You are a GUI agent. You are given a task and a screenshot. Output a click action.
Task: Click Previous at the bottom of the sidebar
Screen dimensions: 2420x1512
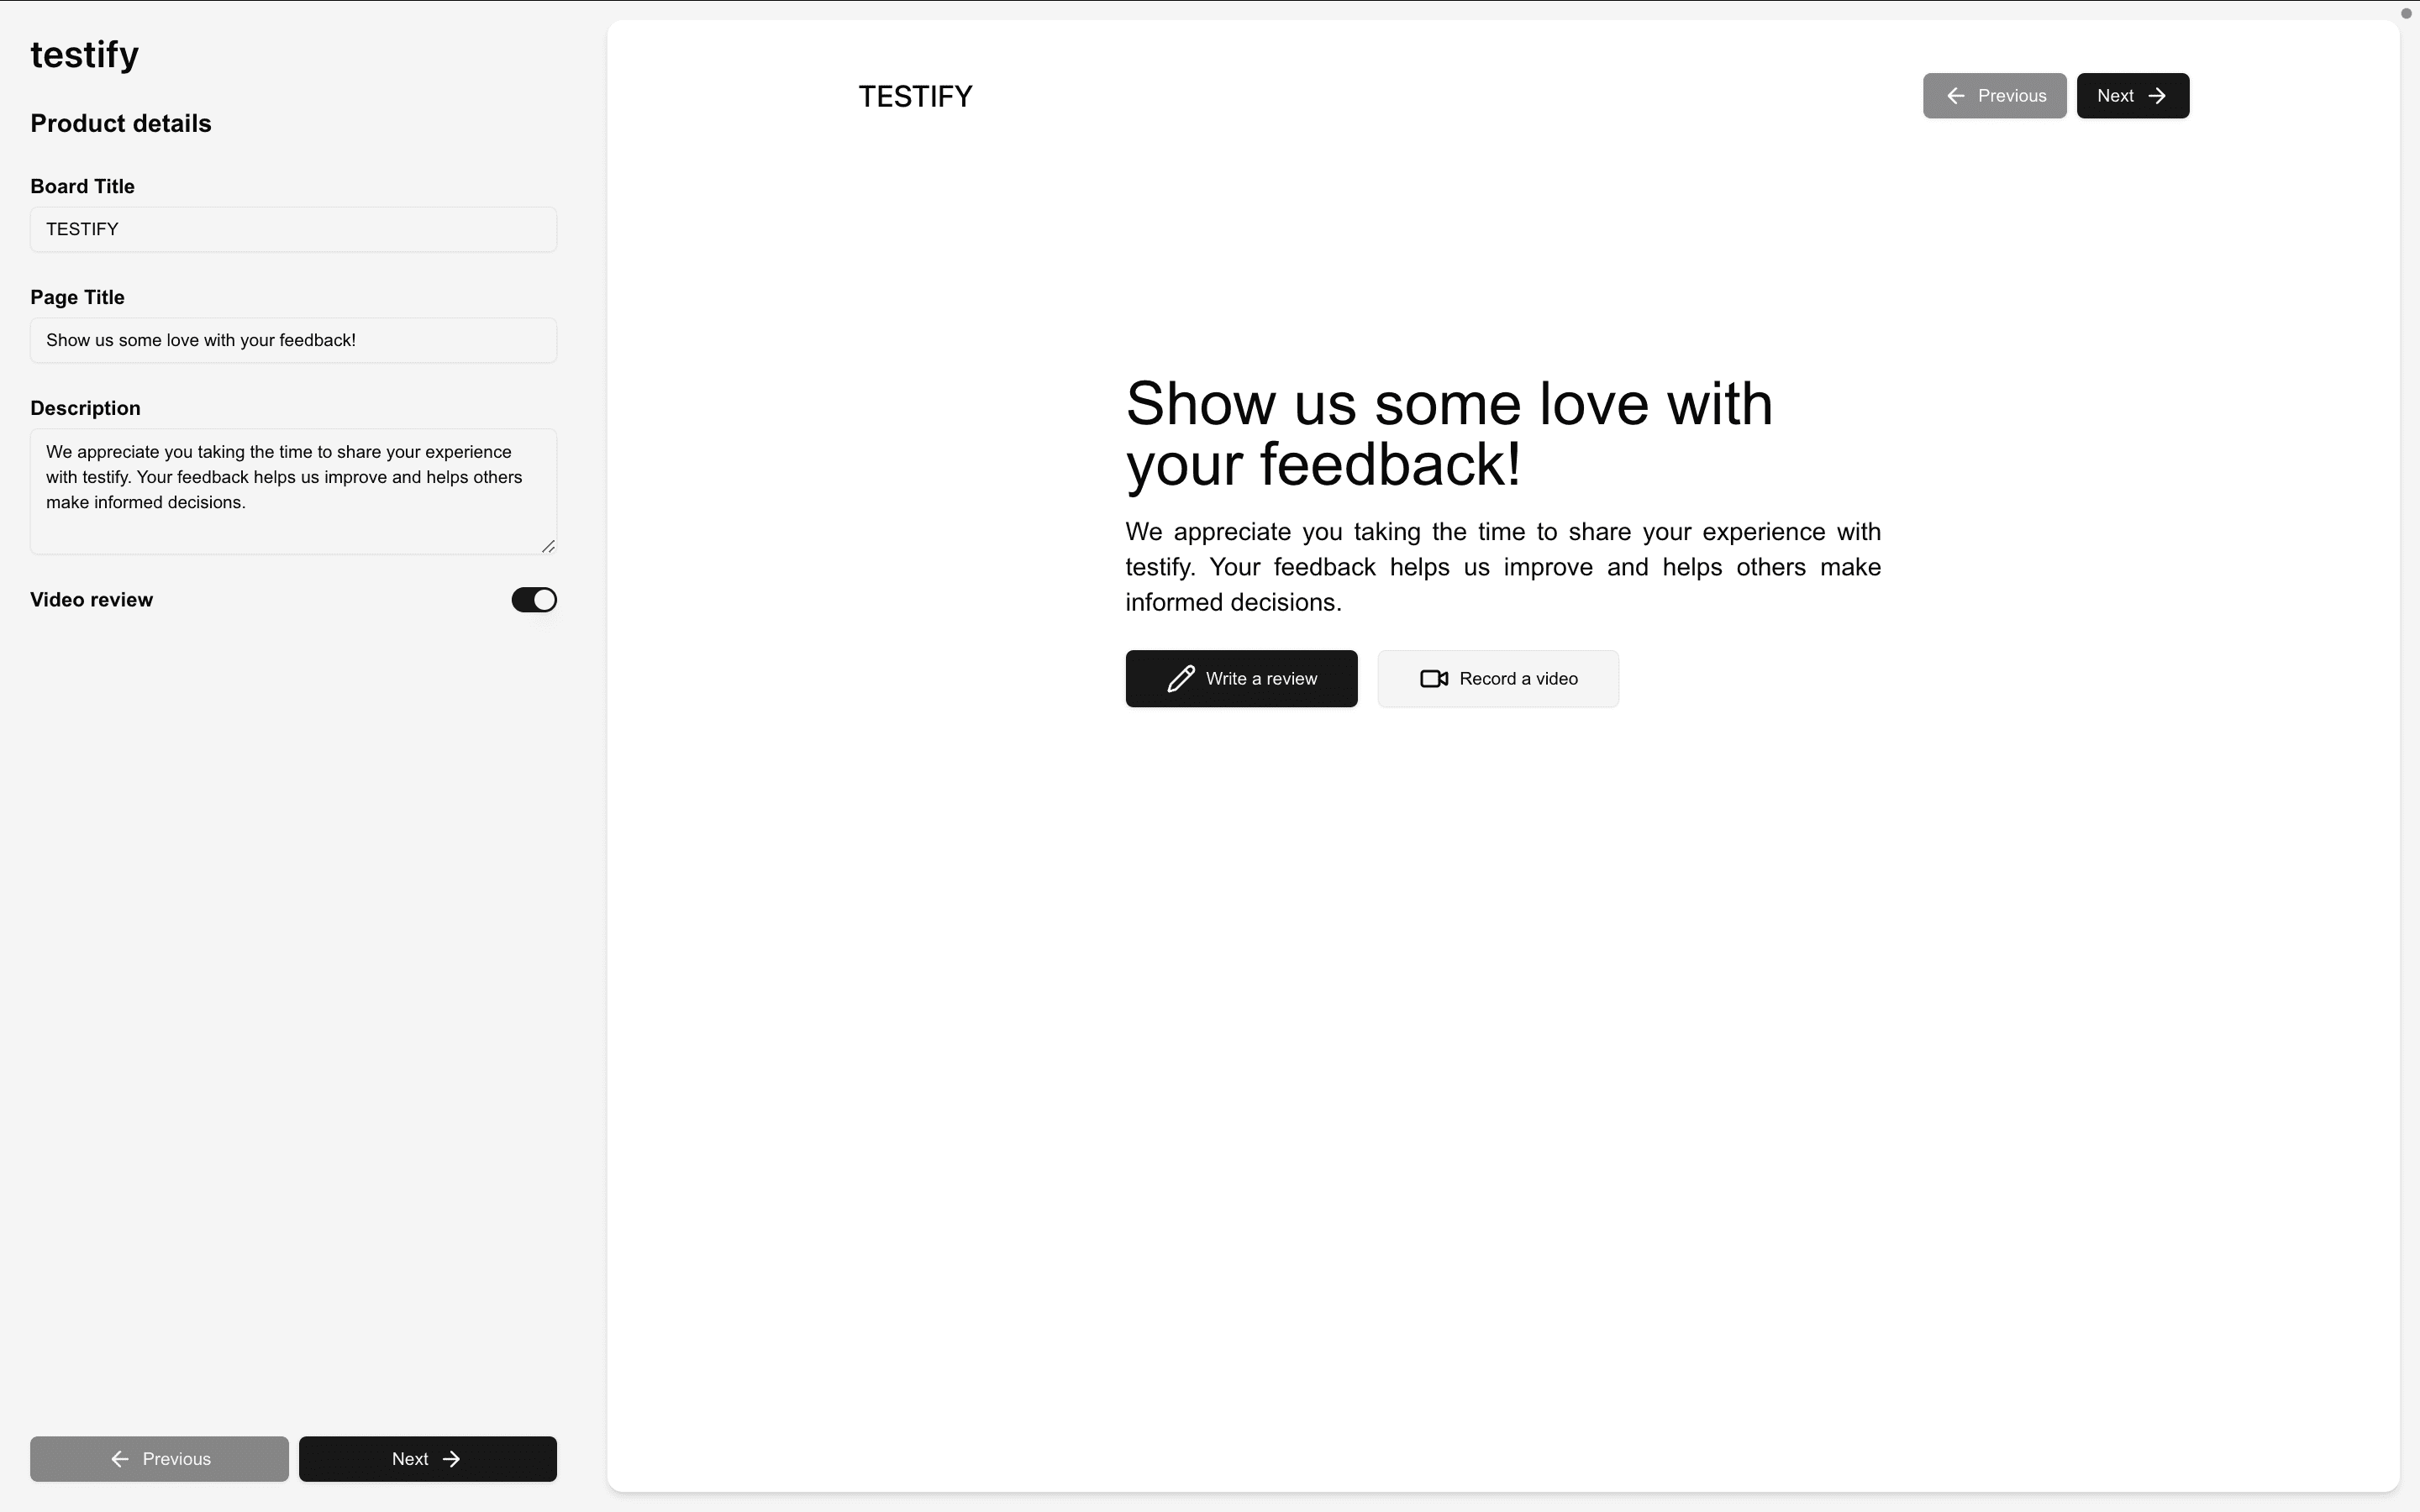point(158,1458)
